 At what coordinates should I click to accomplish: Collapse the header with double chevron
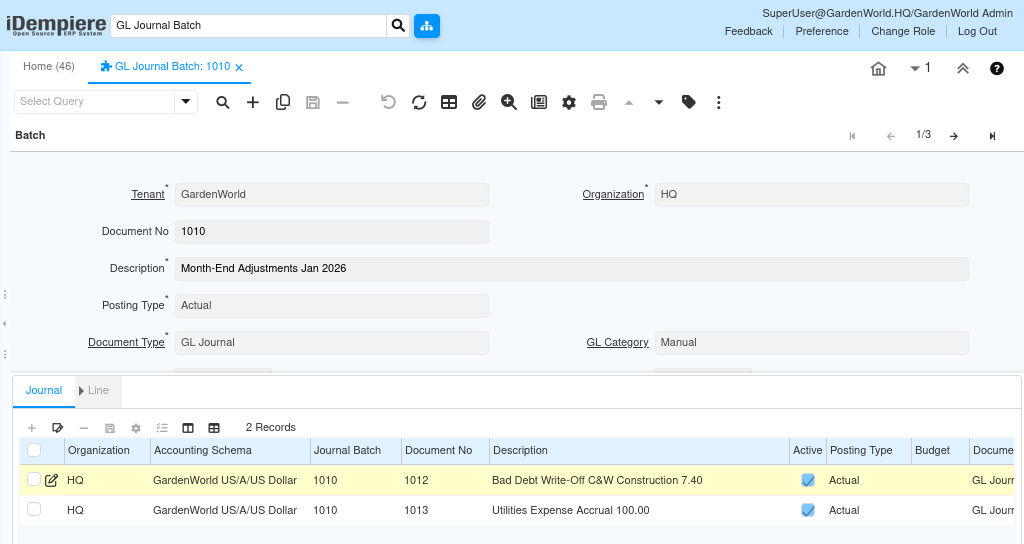(x=963, y=69)
